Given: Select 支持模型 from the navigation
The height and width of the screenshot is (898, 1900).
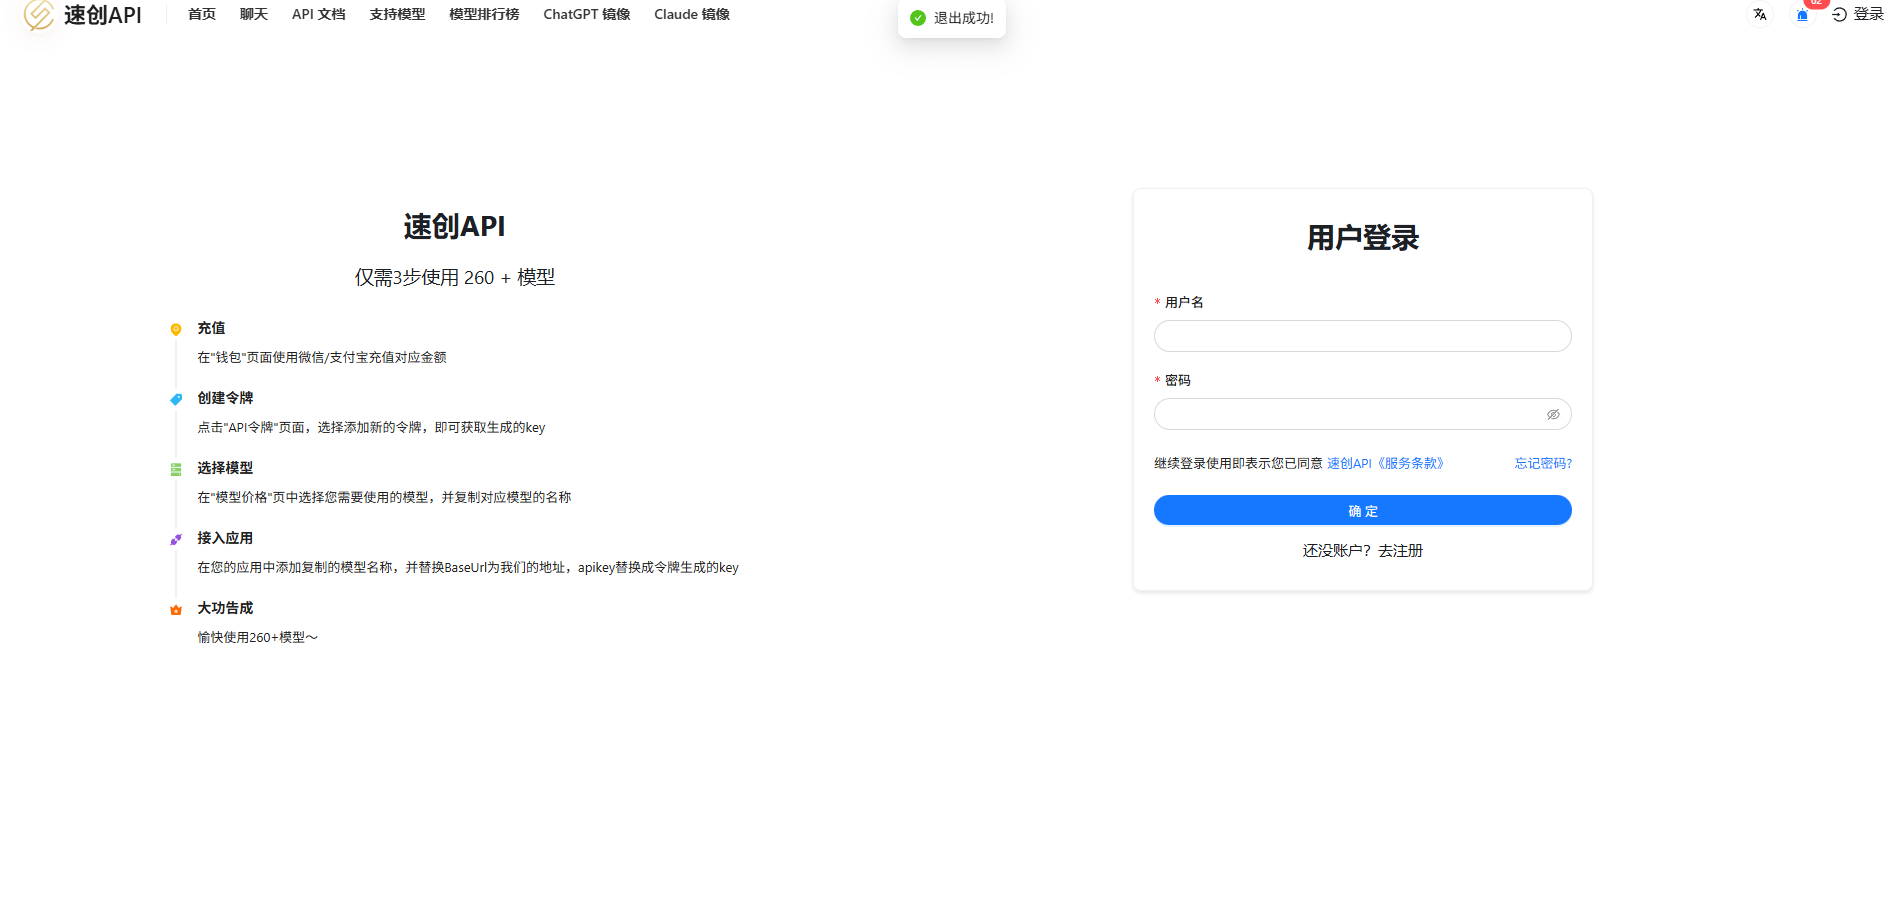Looking at the screenshot, I should tap(397, 14).
